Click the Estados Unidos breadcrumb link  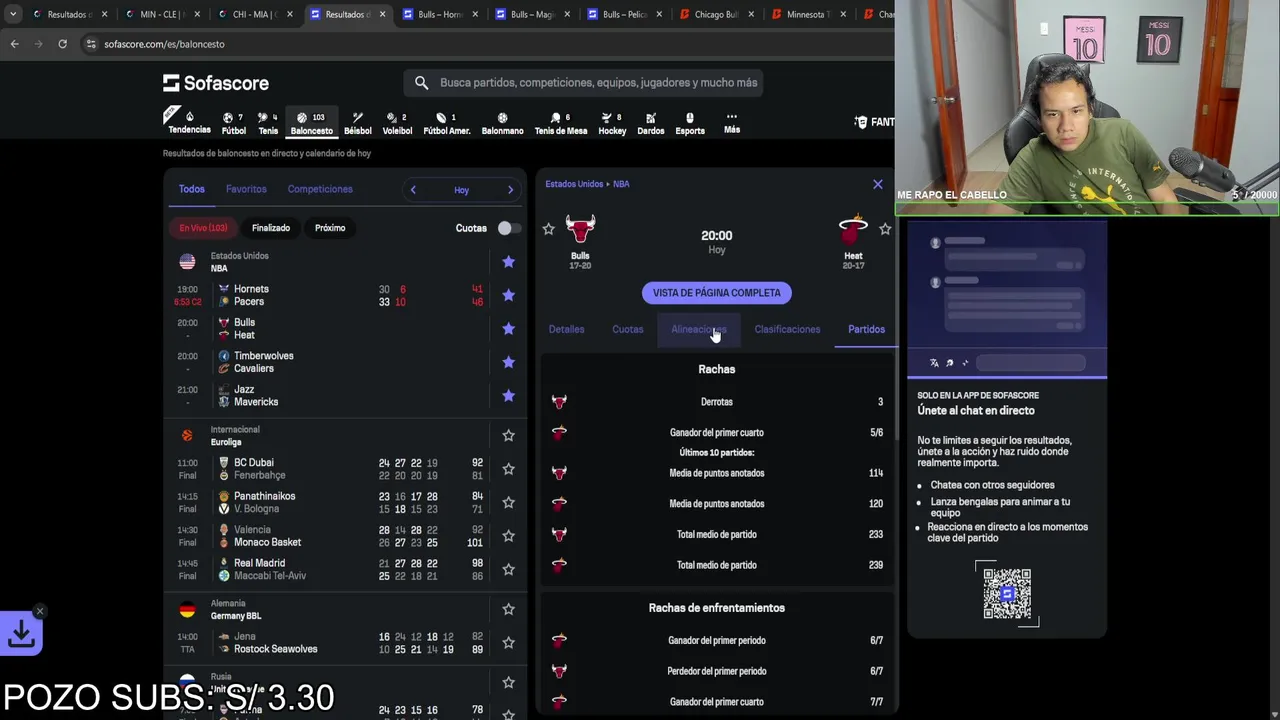(x=574, y=184)
